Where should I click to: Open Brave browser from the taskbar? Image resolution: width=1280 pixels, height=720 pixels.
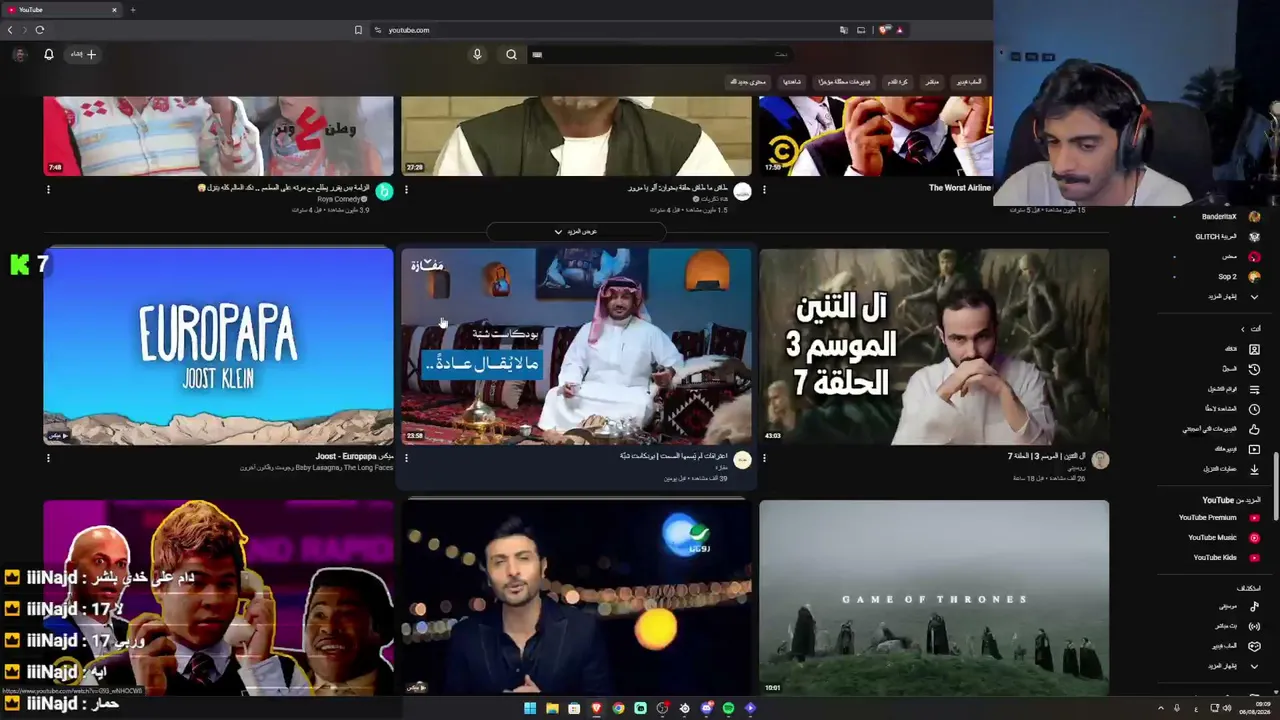coord(596,708)
